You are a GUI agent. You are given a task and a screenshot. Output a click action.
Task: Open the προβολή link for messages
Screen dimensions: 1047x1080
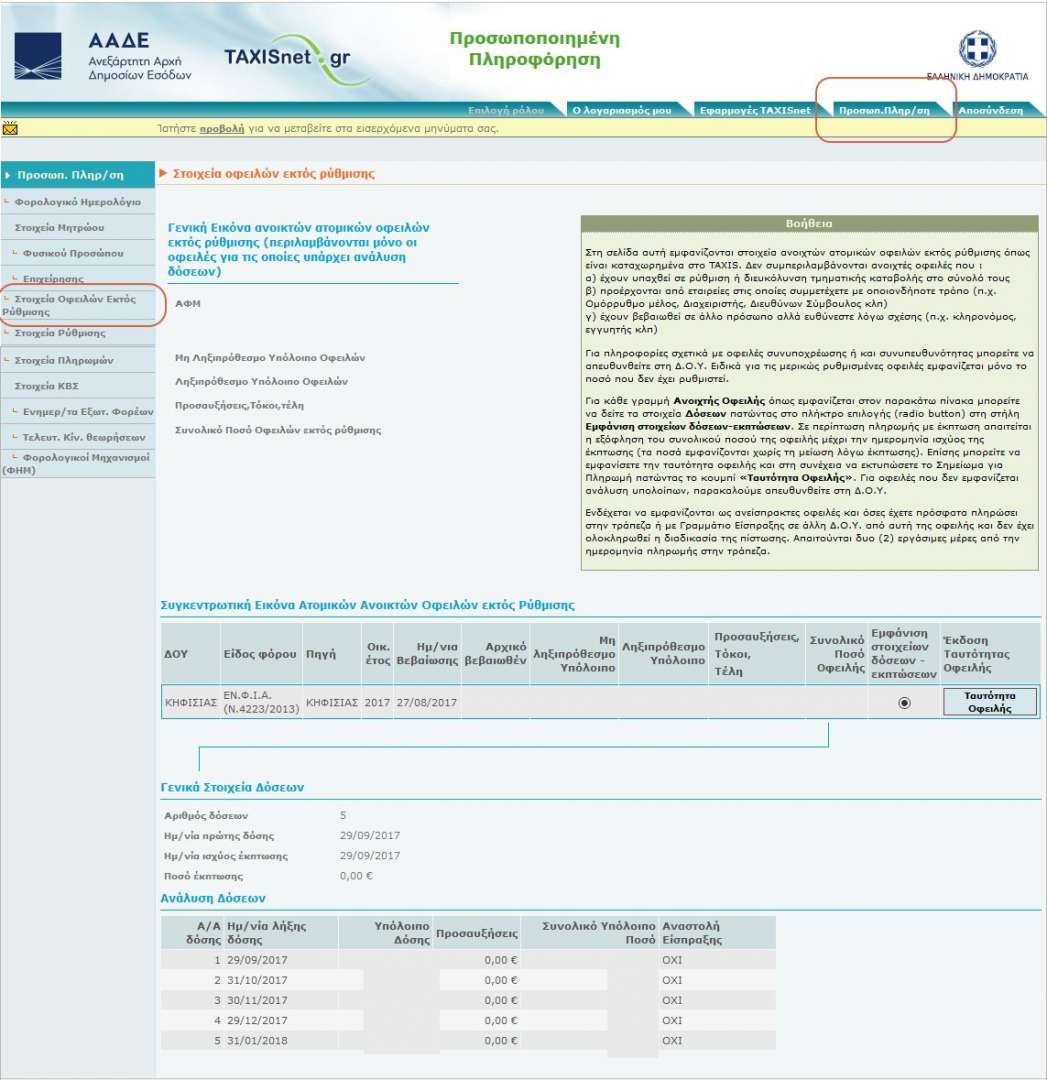click(220, 129)
